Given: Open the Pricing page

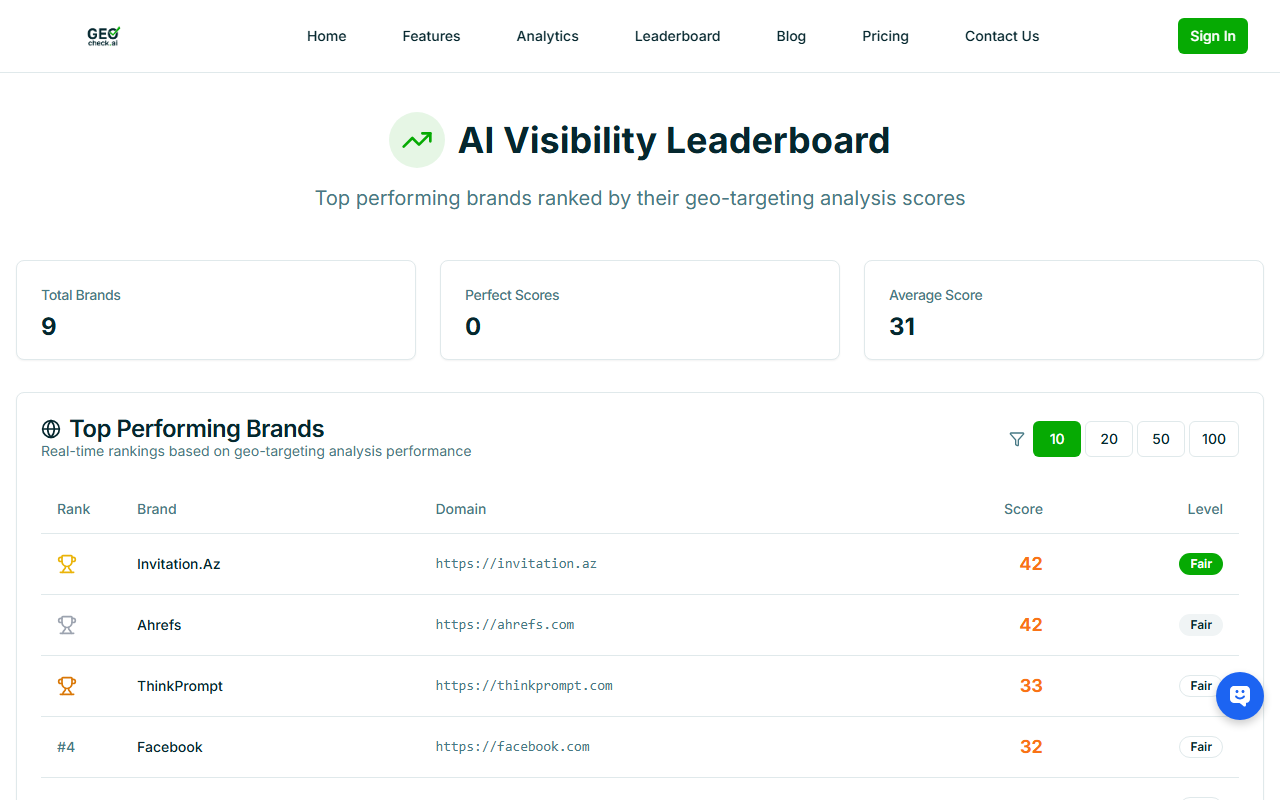Looking at the screenshot, I should pyautogui.click(x=886, y=36).
